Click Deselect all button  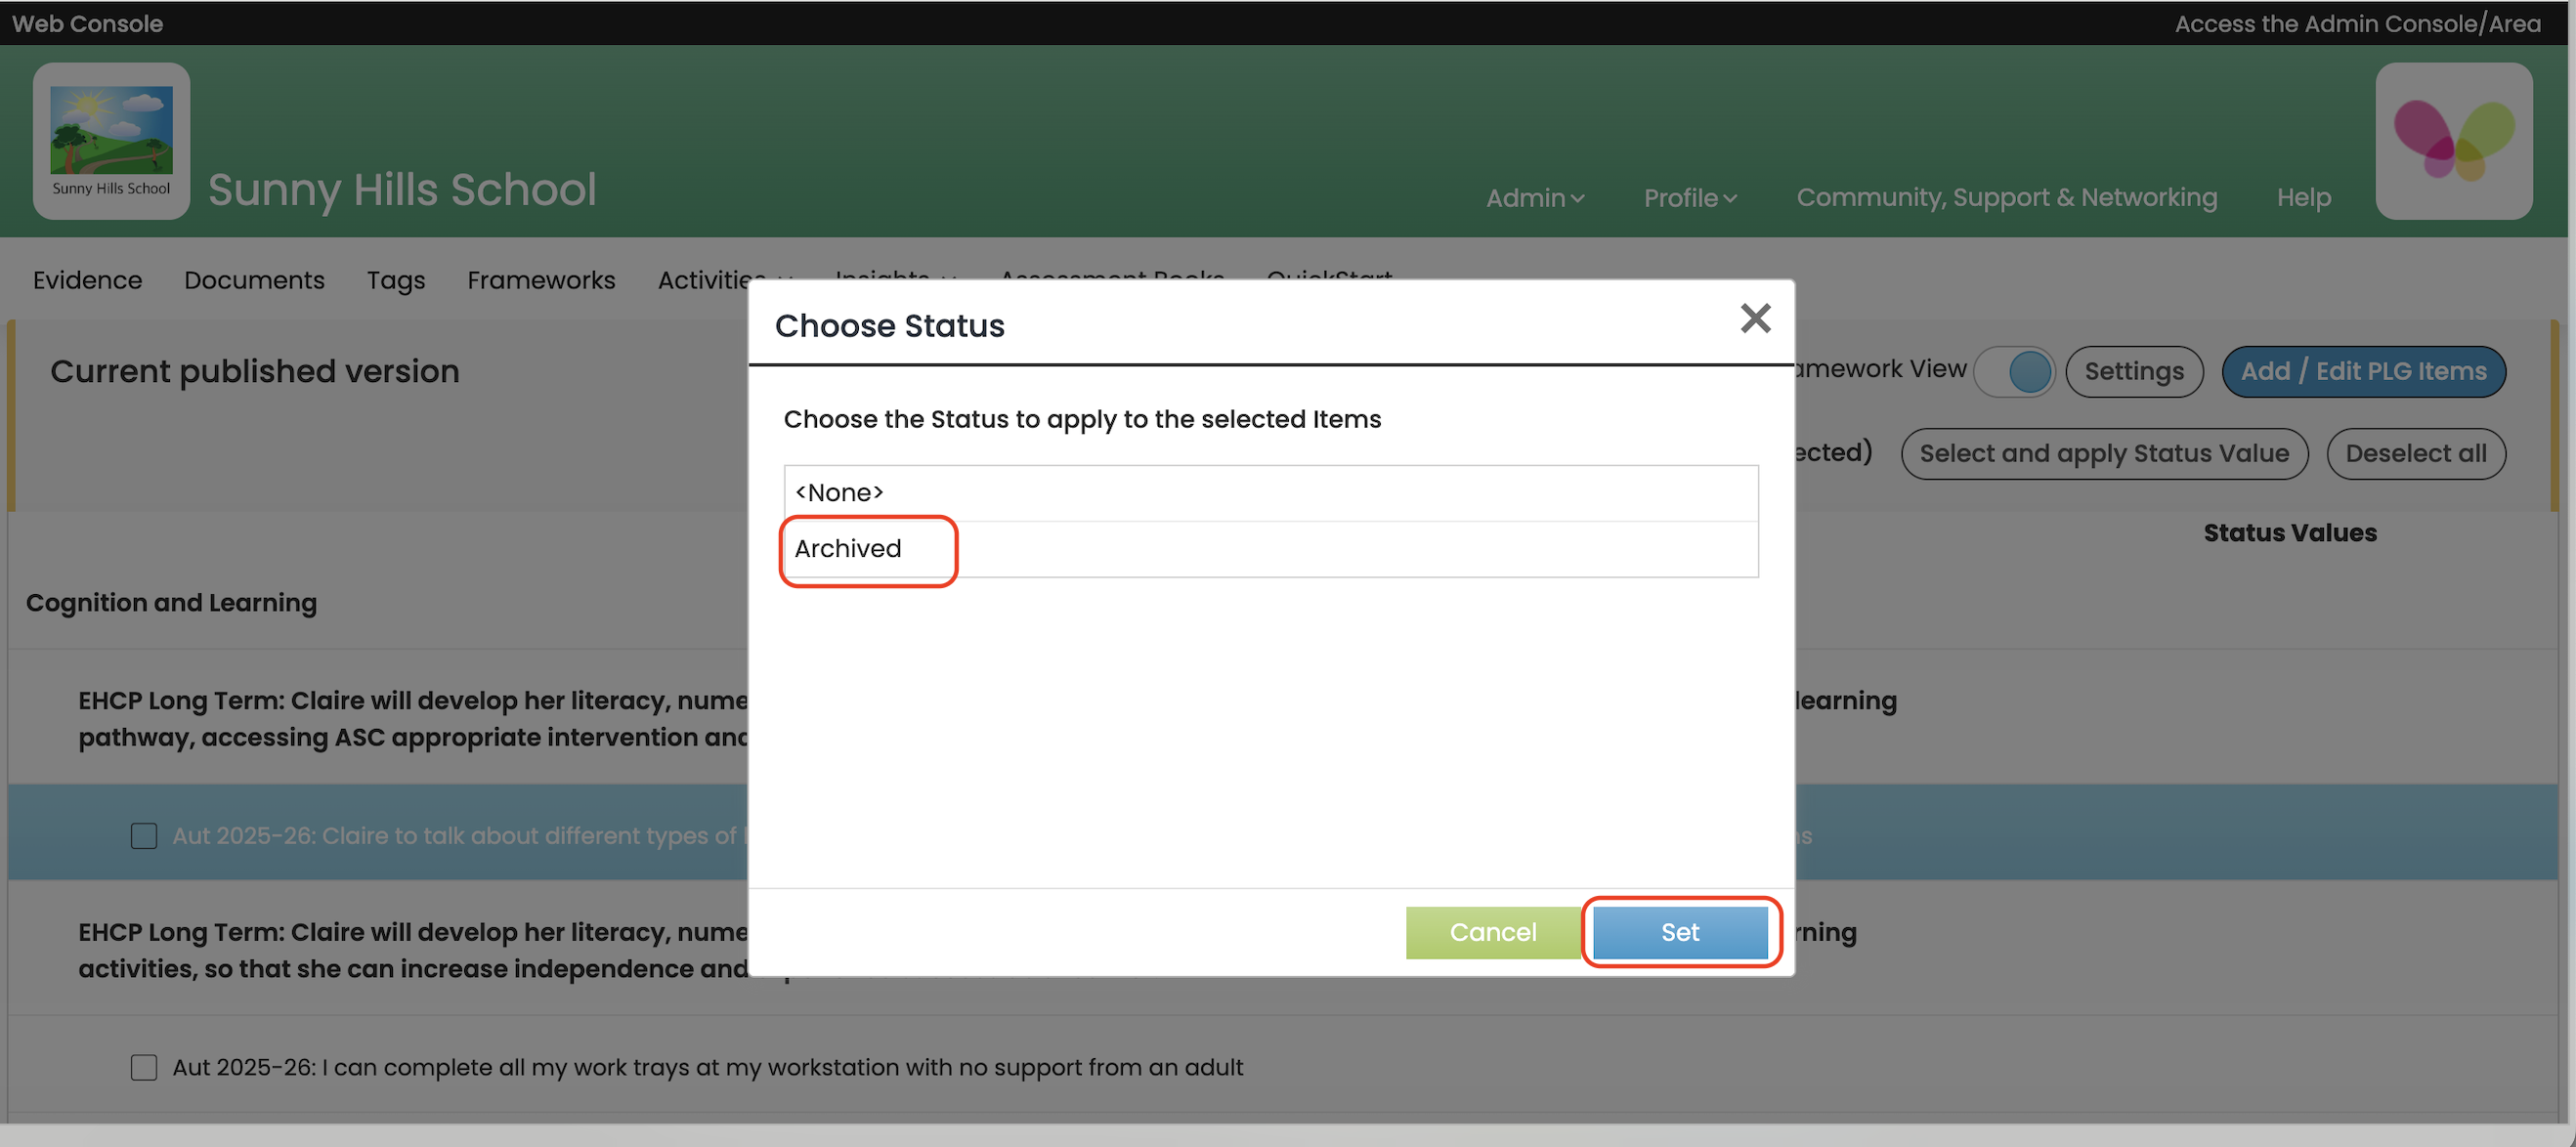tap(2415, 453)
